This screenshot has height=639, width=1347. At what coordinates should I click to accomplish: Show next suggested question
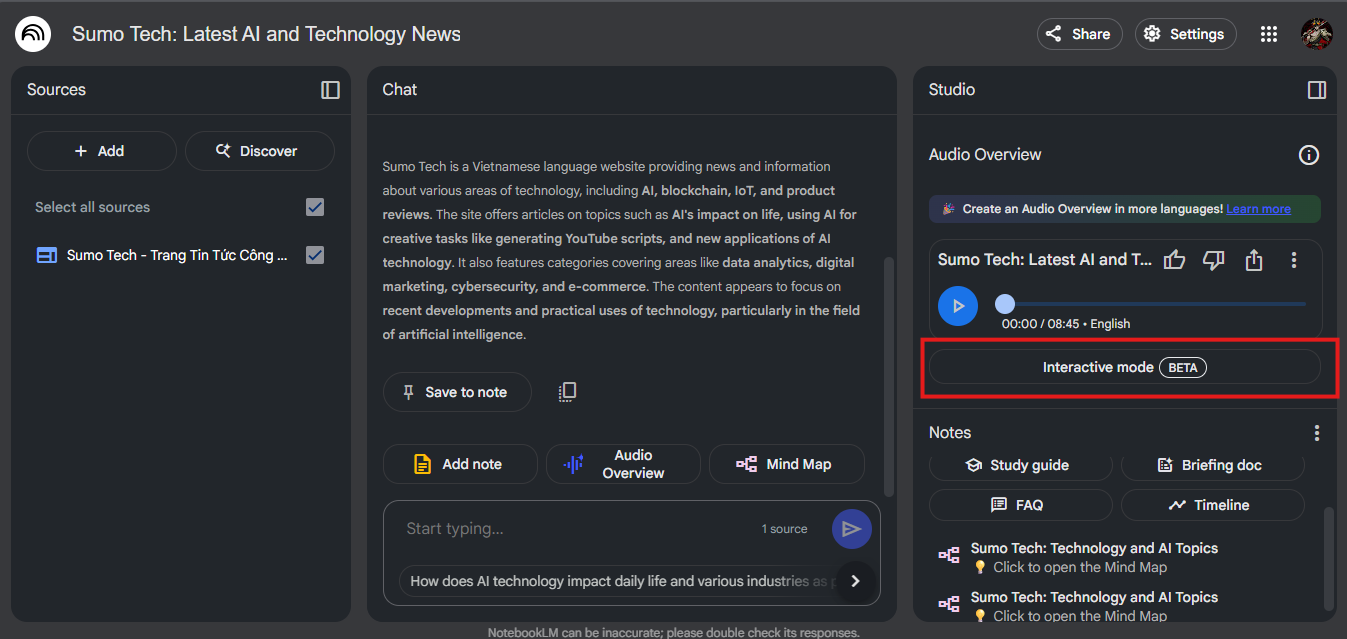click(x=855, y=581)
